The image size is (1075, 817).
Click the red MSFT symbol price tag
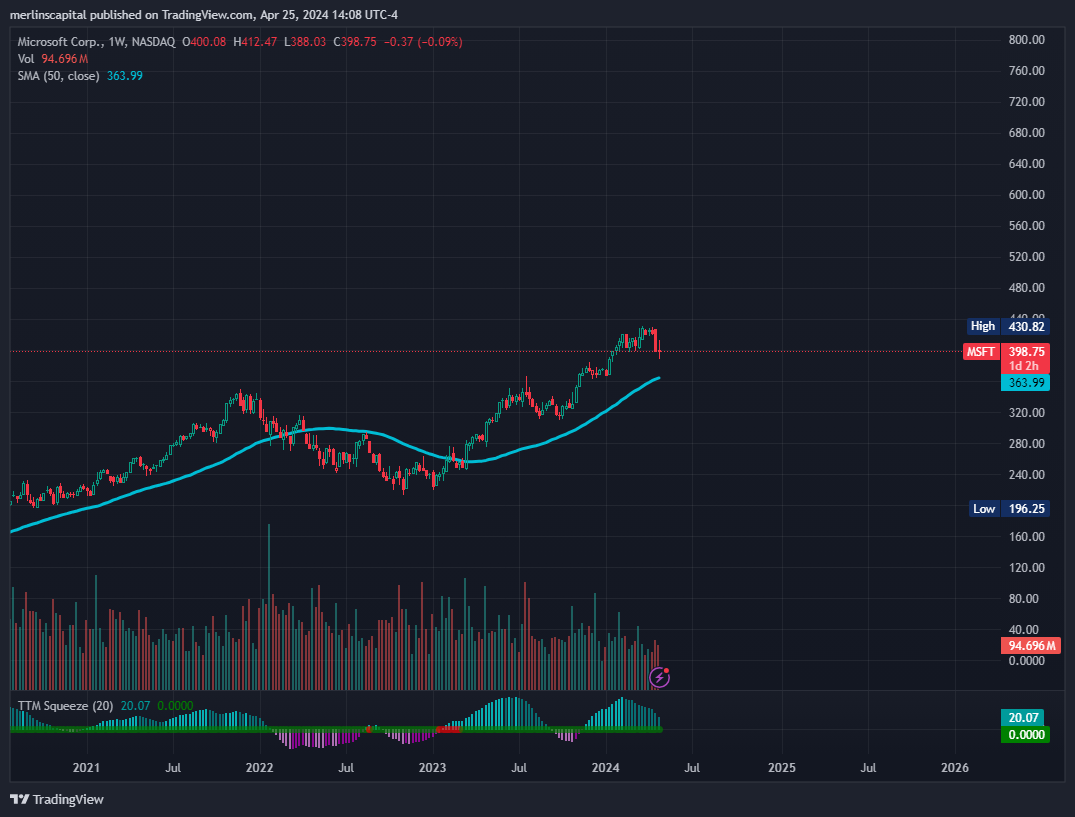(981, 352)
